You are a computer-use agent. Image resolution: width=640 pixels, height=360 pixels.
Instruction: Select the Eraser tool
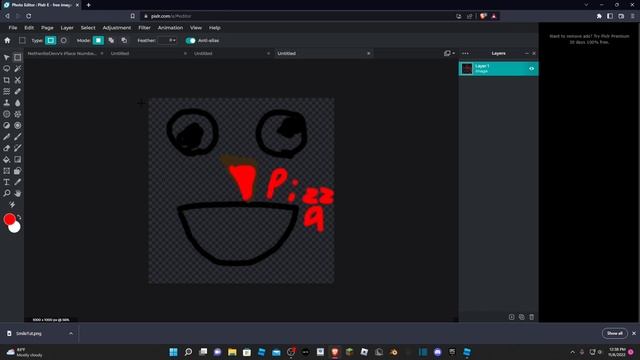click(7, 148)
